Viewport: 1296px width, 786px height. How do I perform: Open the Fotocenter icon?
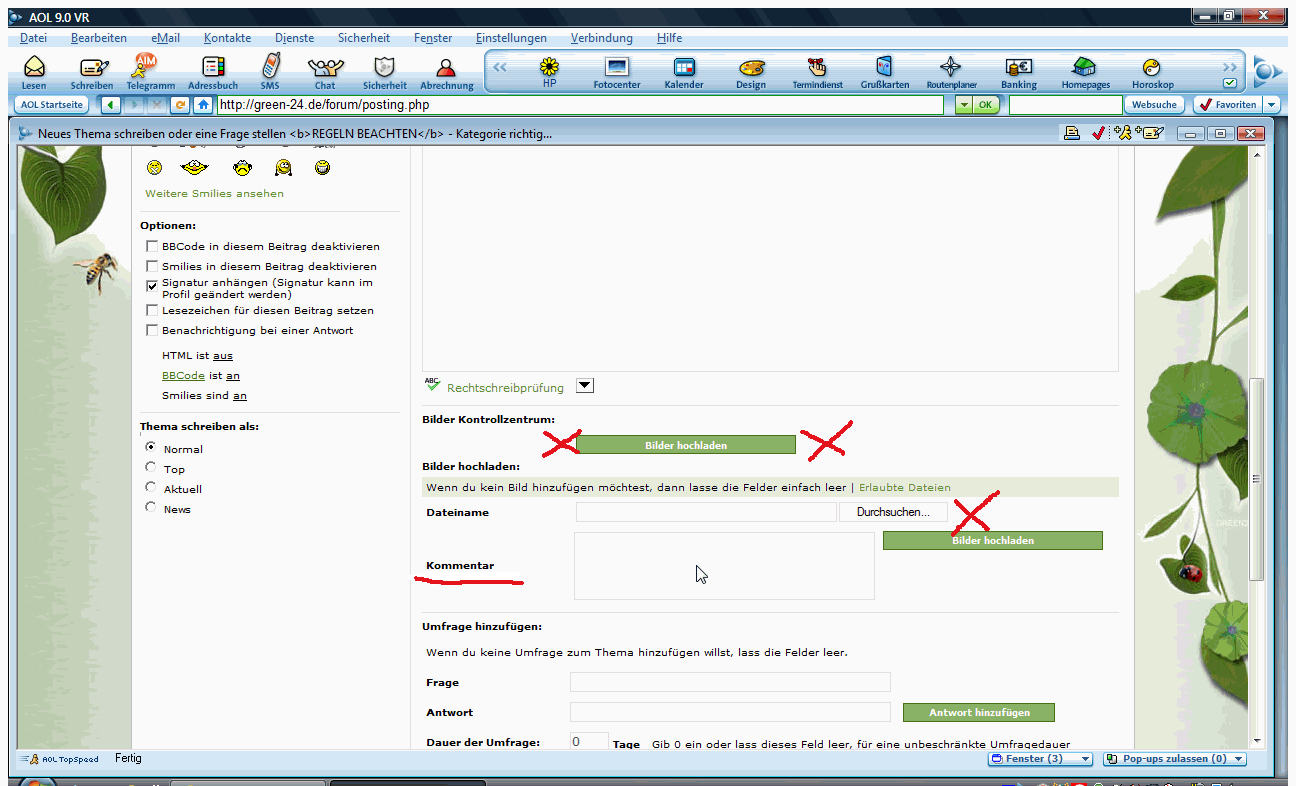(x=617, y=69)
